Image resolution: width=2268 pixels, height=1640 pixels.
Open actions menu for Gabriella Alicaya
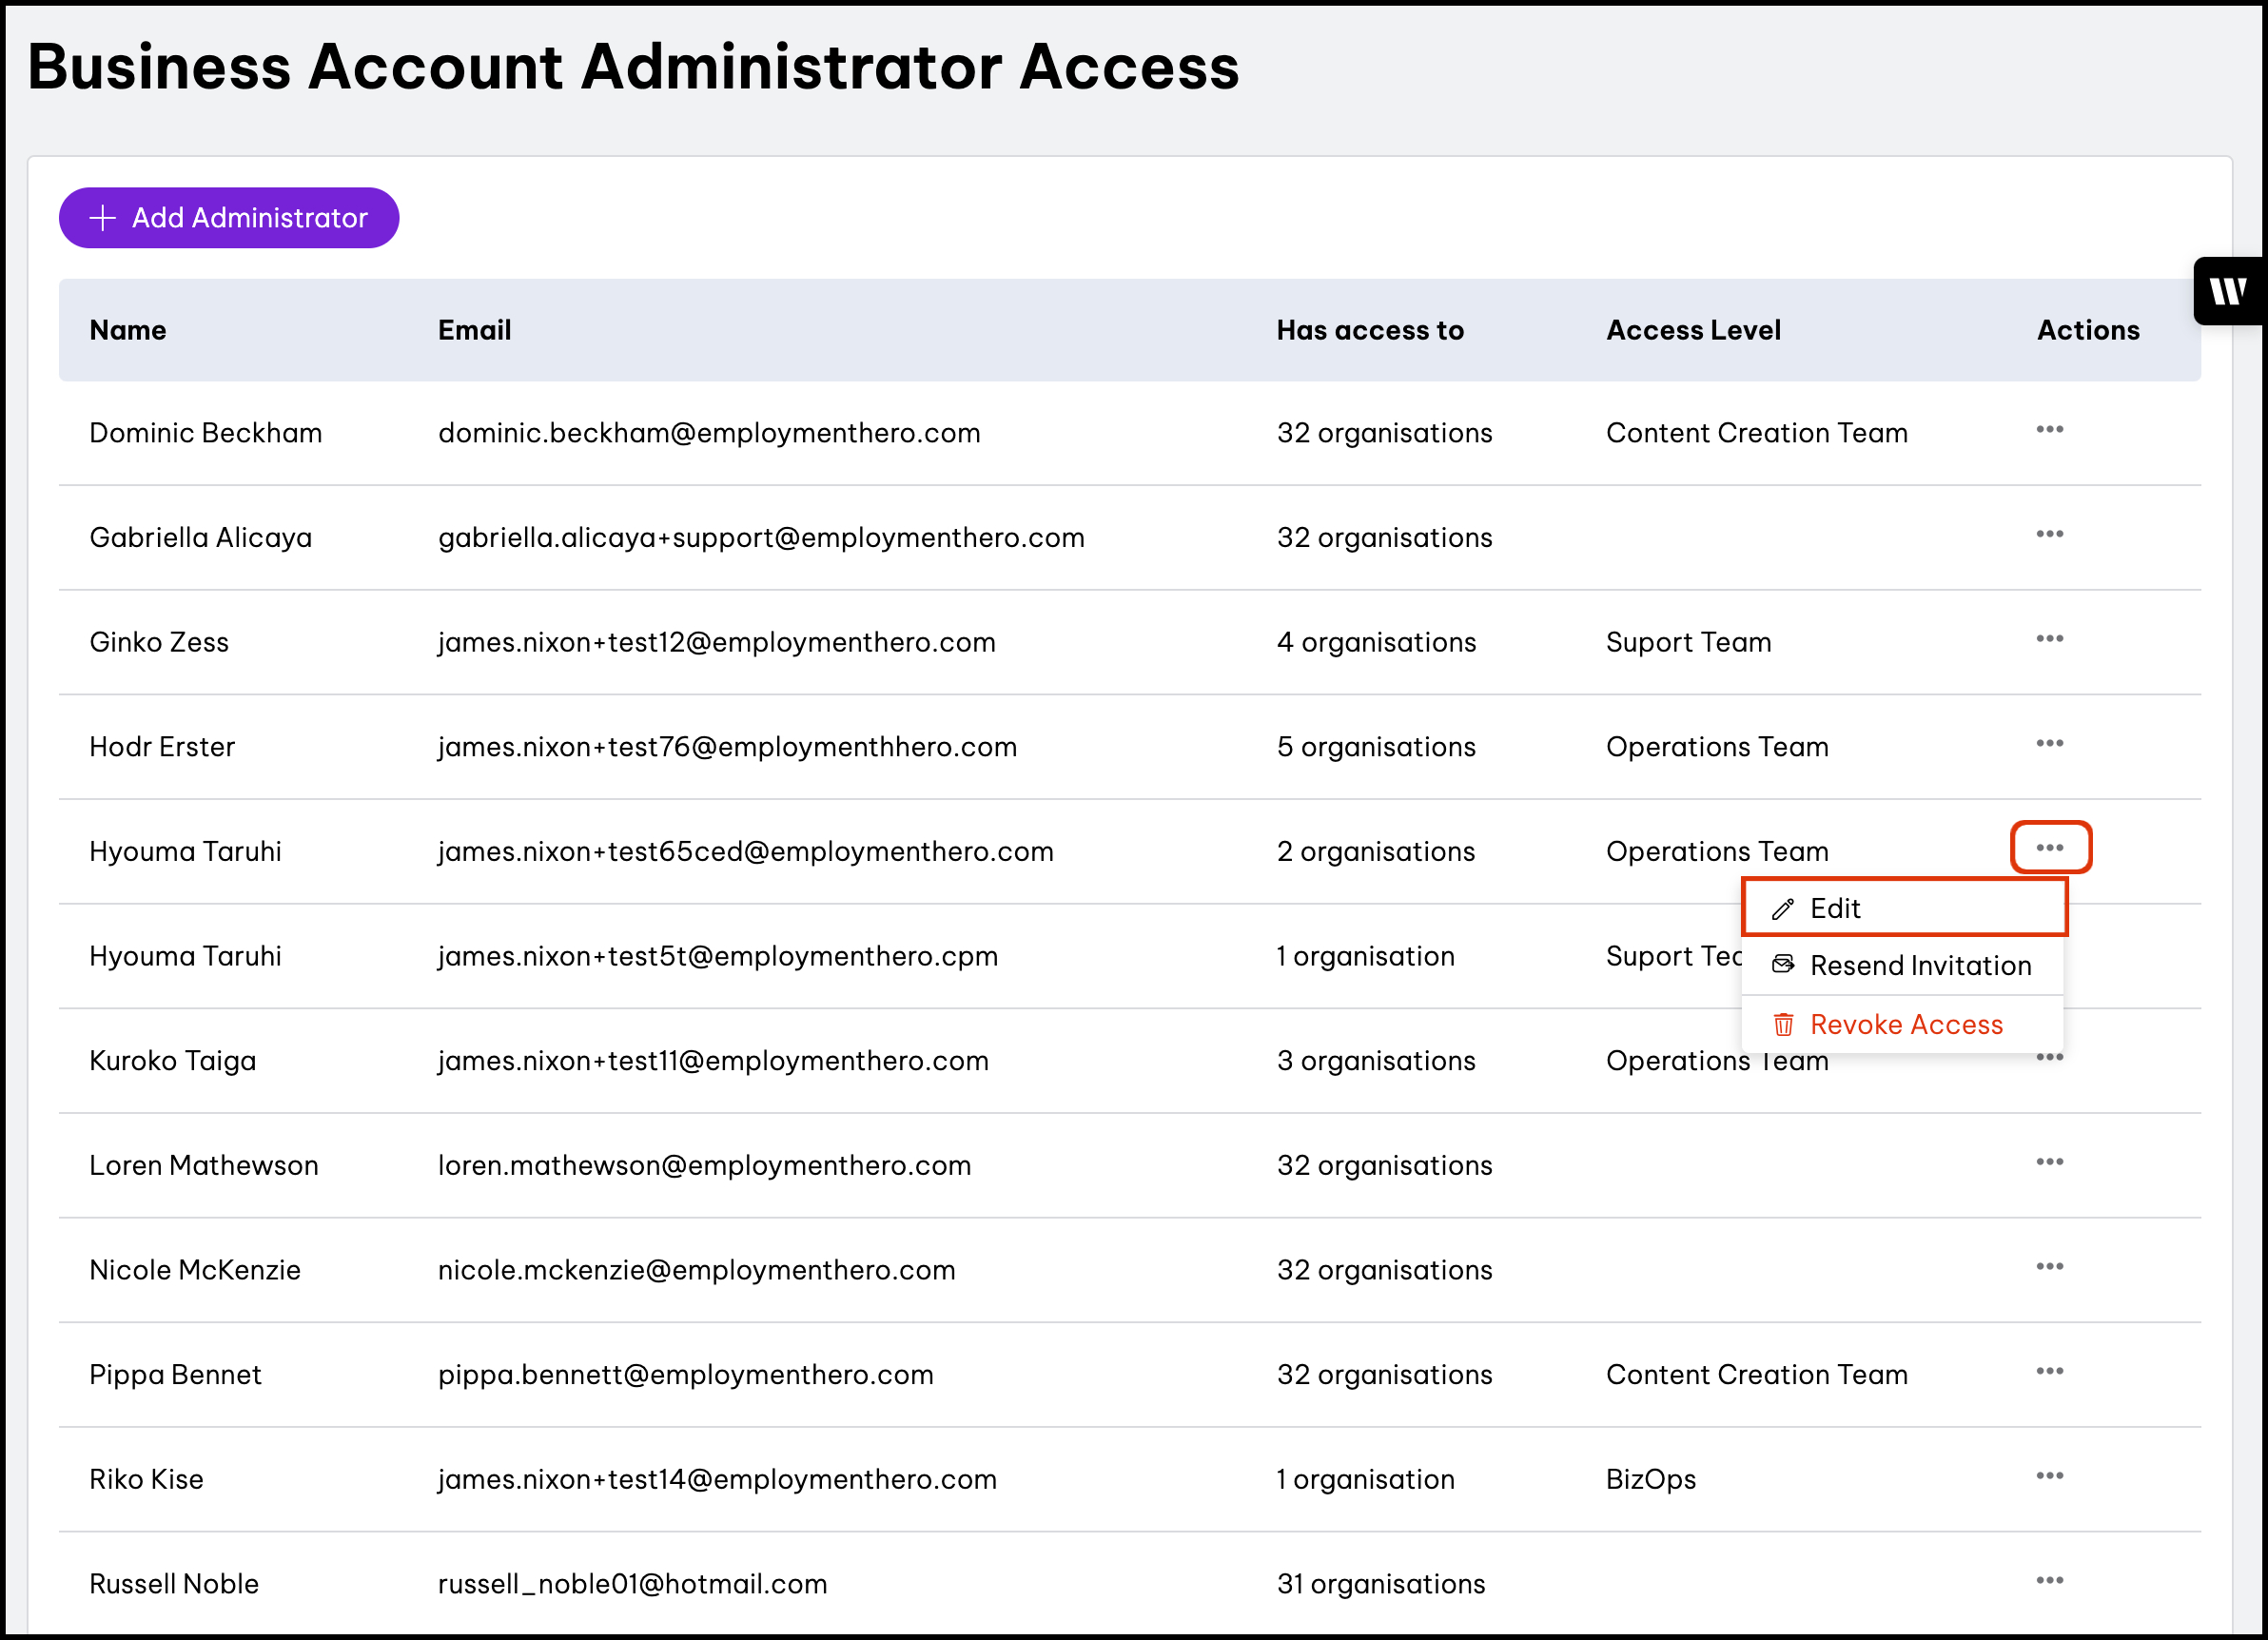point(2049,534)
